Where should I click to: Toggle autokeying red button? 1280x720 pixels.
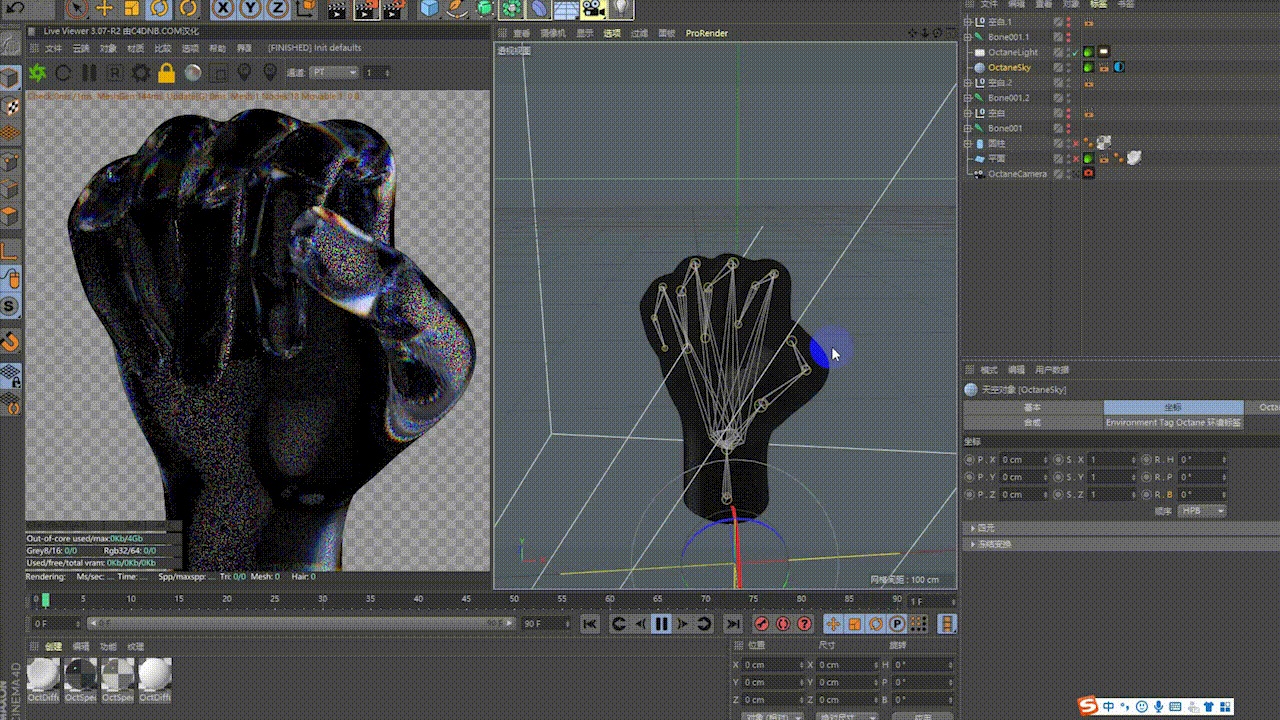point(783,624)
